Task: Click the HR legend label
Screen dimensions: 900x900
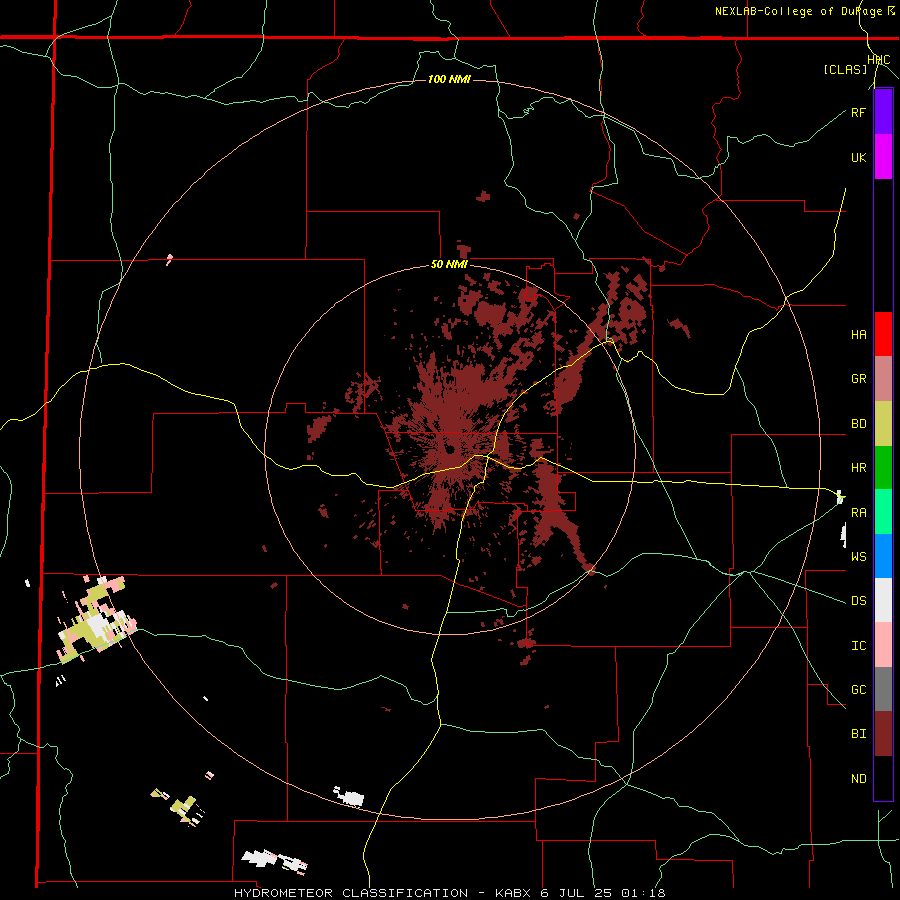Action: coord(859,468)
